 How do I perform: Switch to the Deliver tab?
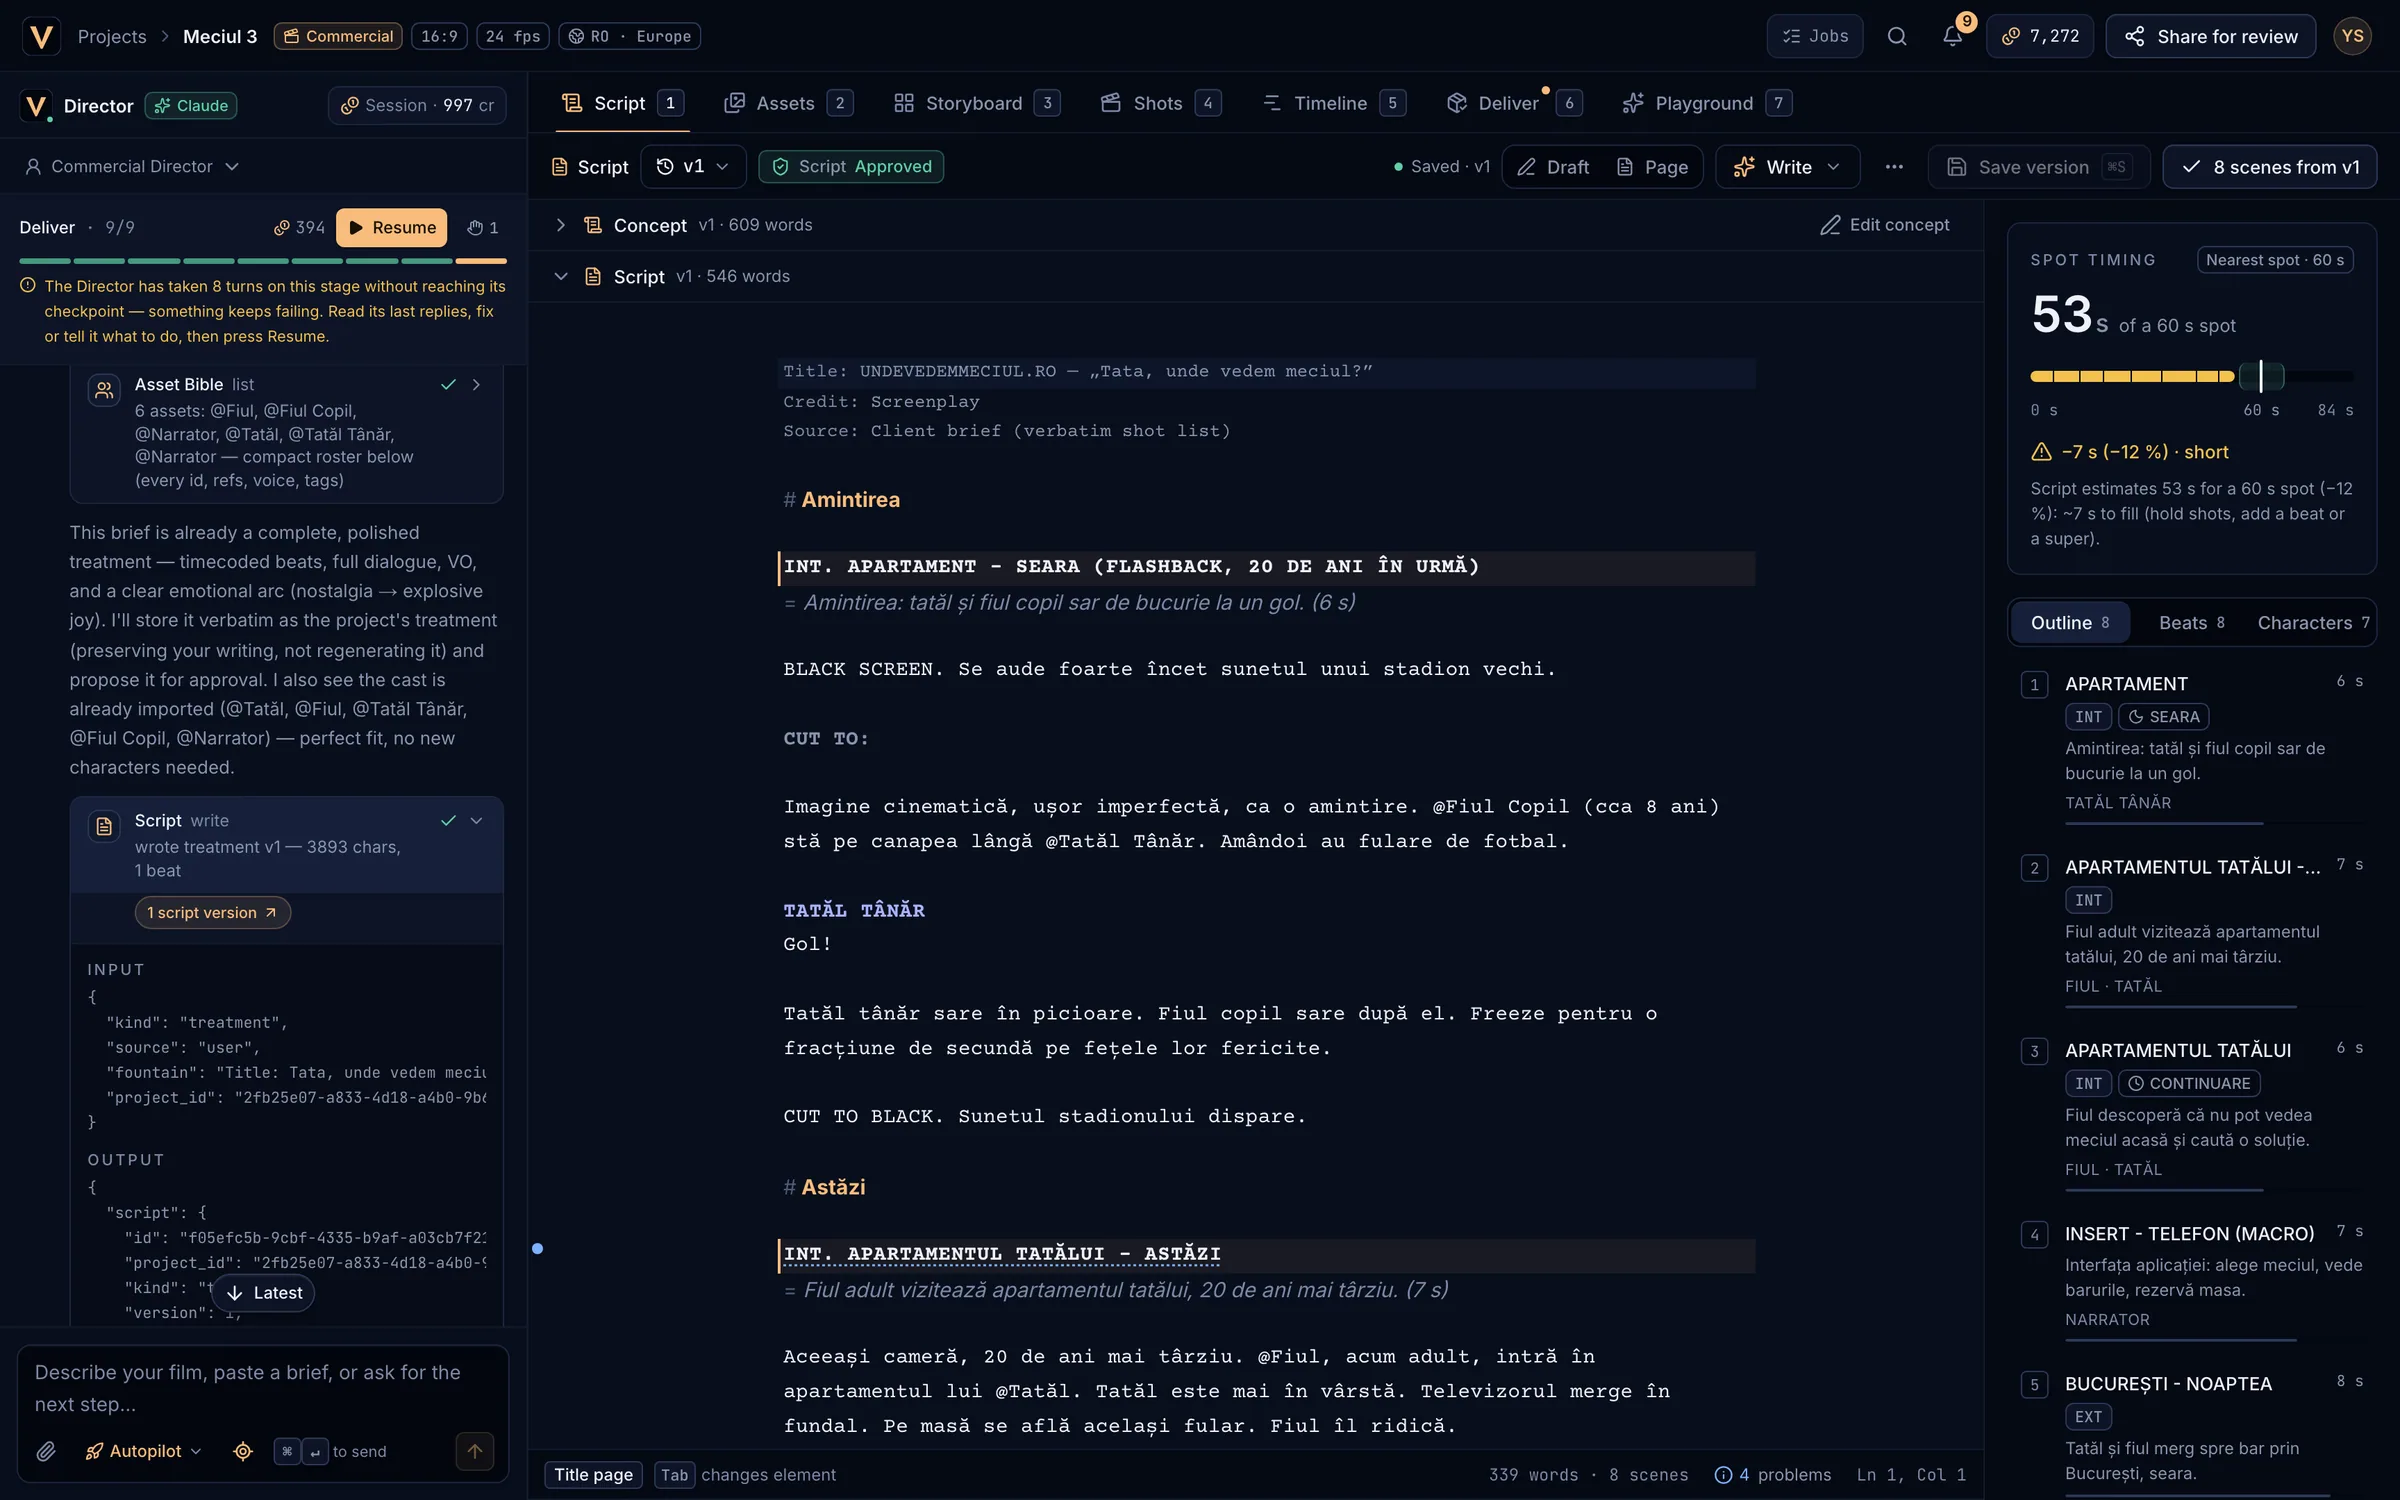click(x=1513, y=103)
